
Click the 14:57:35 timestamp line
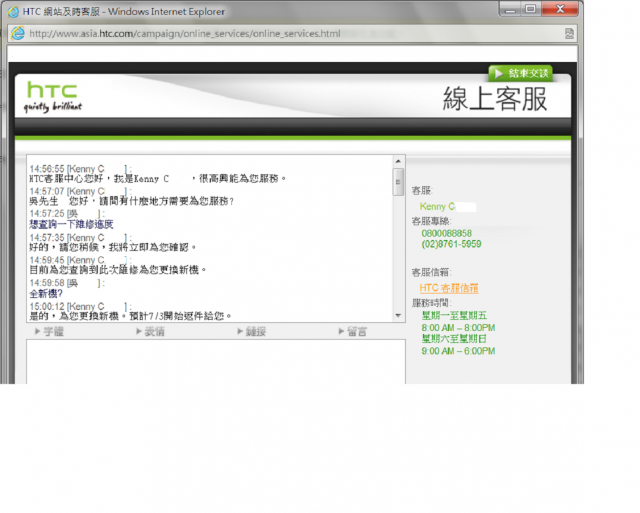80,238
